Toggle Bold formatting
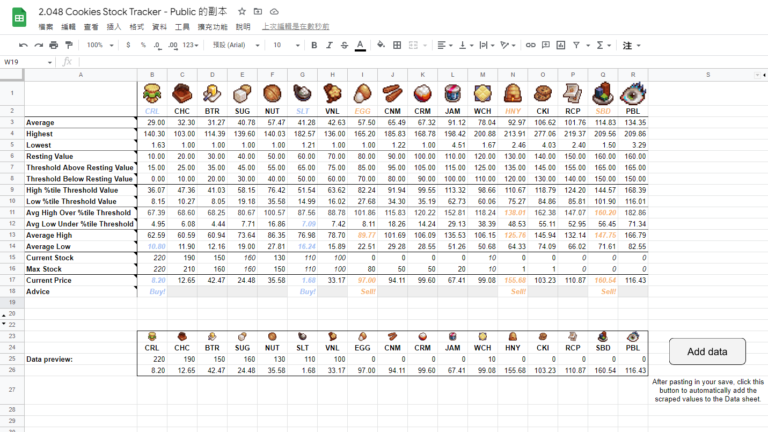Image resolution: width=768 pixels, height=432 pixels. [x=314, y=45]
